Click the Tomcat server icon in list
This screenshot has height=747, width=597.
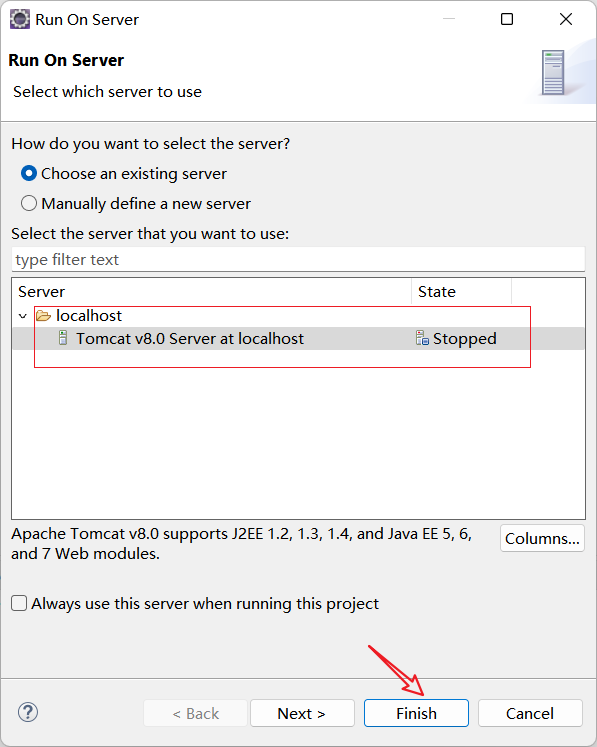click(x=63, y=338)
